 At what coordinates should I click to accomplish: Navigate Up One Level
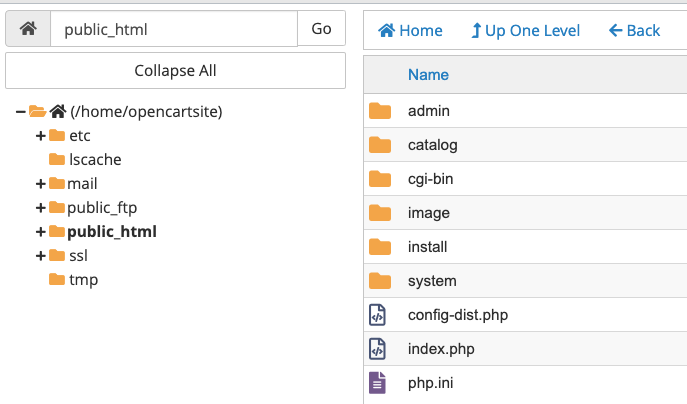pyautogui.click(x=525, y=30)
